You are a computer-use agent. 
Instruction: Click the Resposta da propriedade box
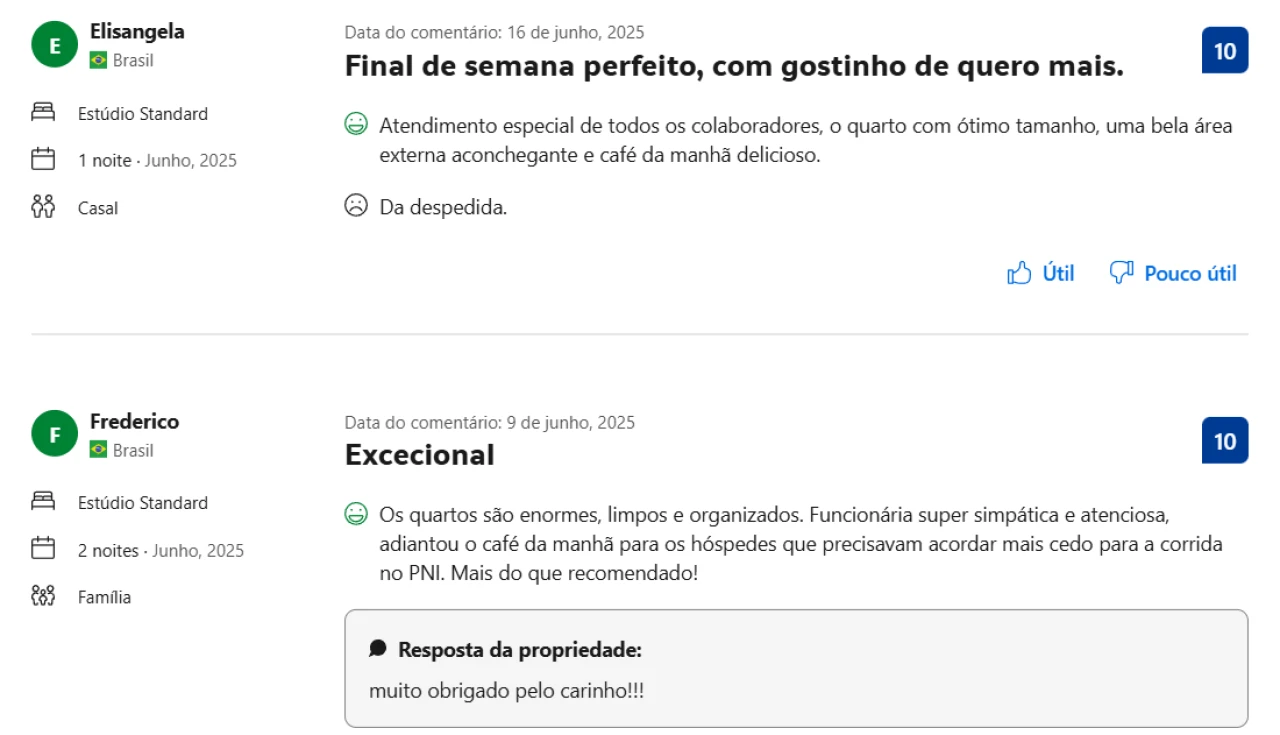796,668
